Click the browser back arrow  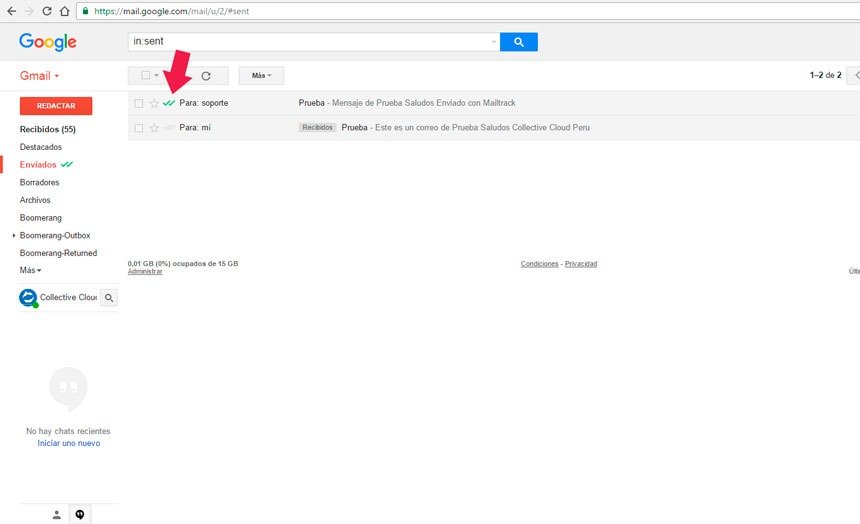click(x=12, y=11)
